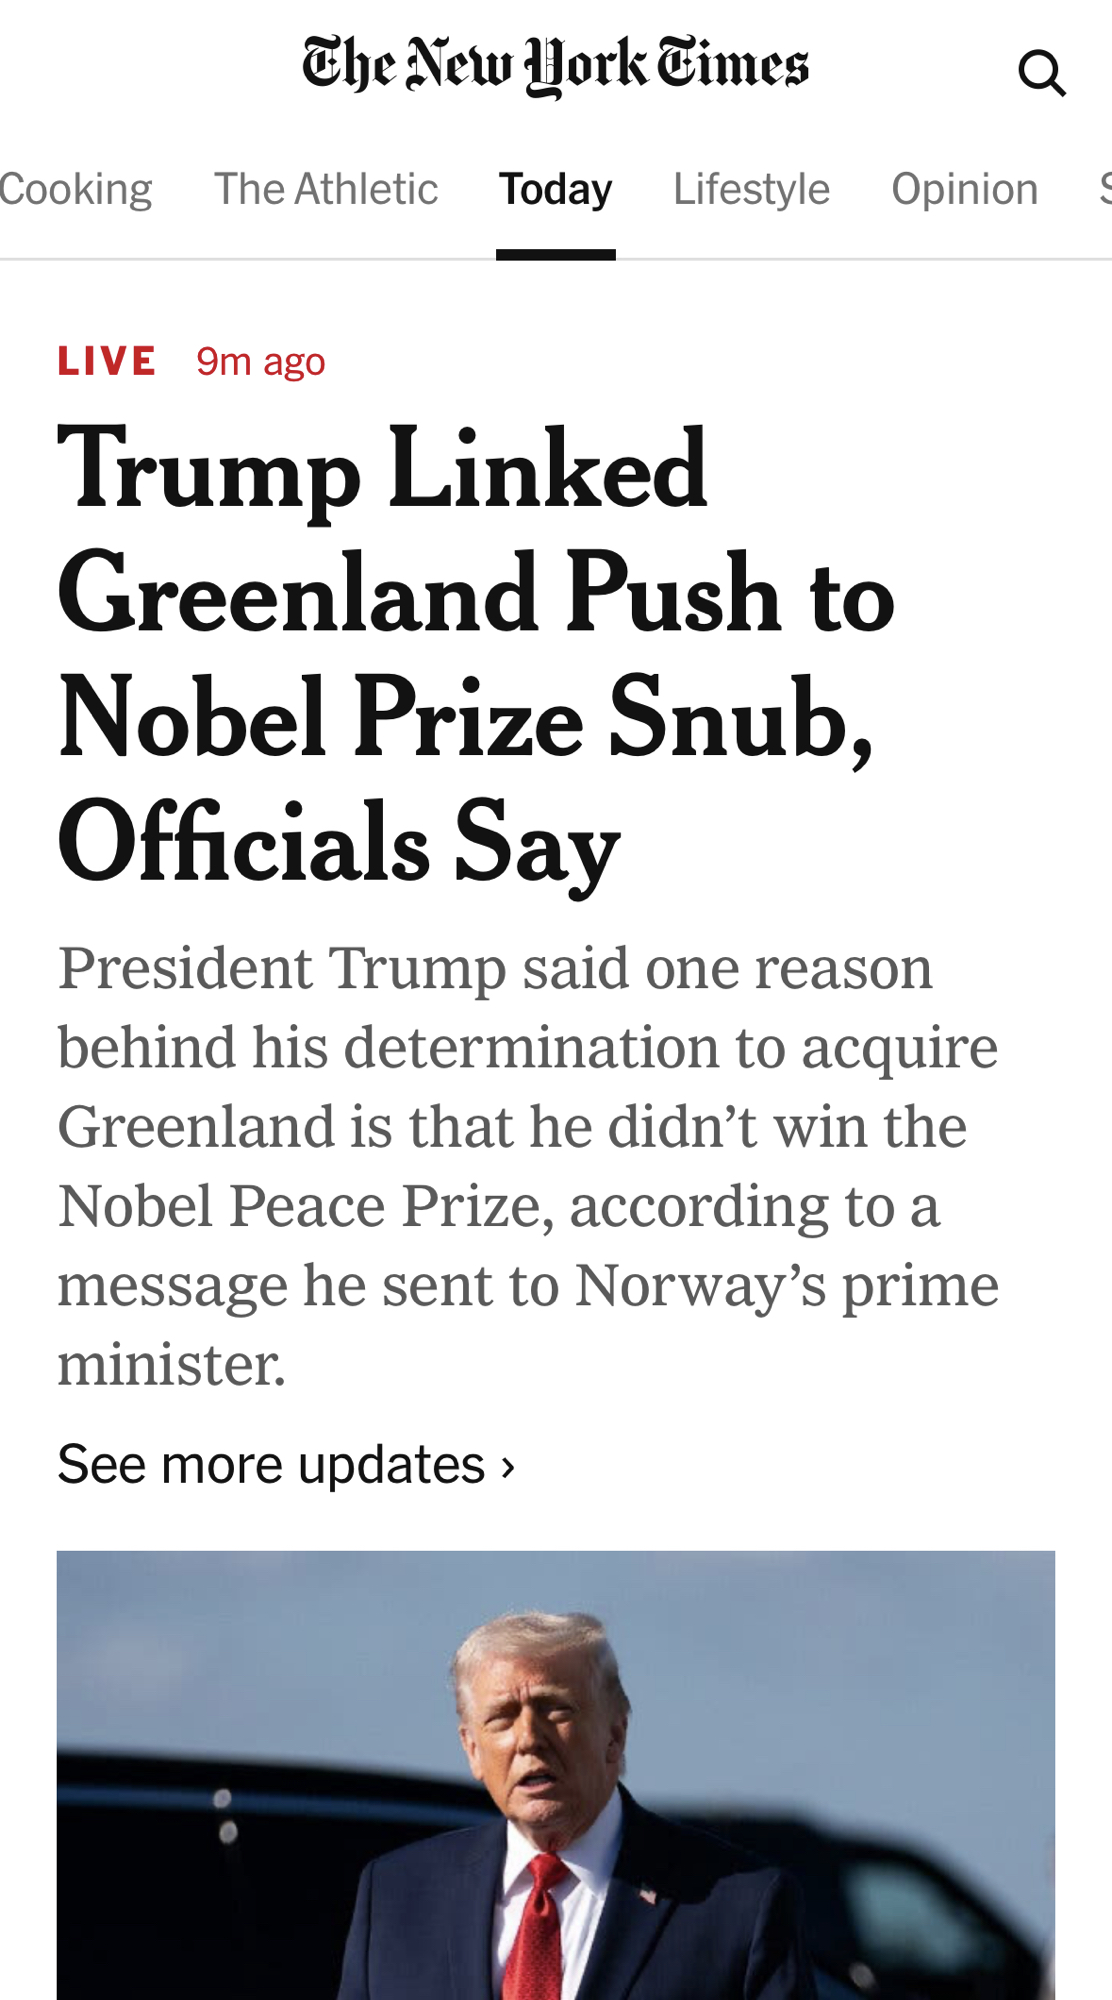Tap The New York Times logo
Image resolution: width=1112 pixels, height=2000 pixels.
coord(555,66)
